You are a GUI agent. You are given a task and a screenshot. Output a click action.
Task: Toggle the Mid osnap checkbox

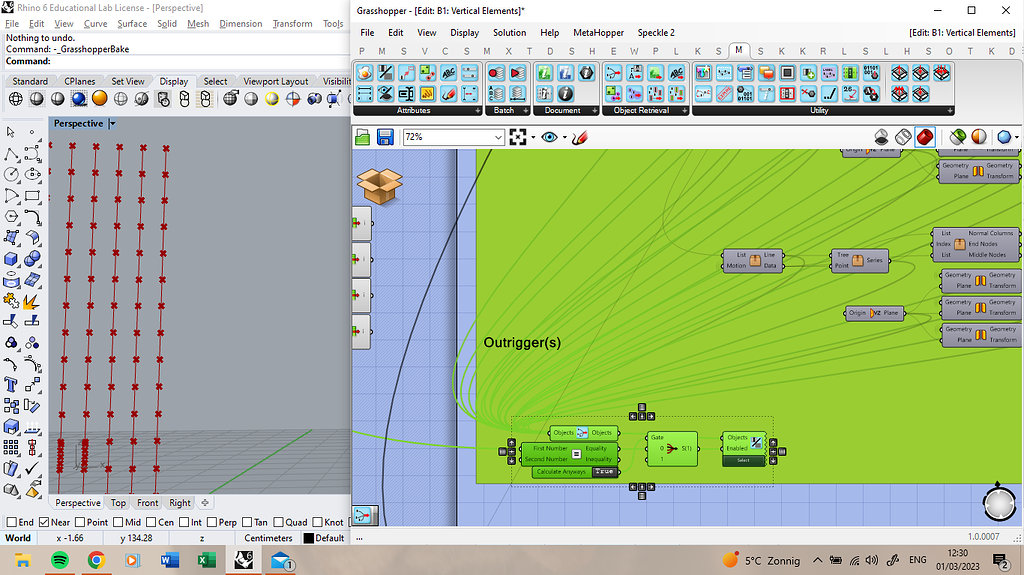point(120,522)
